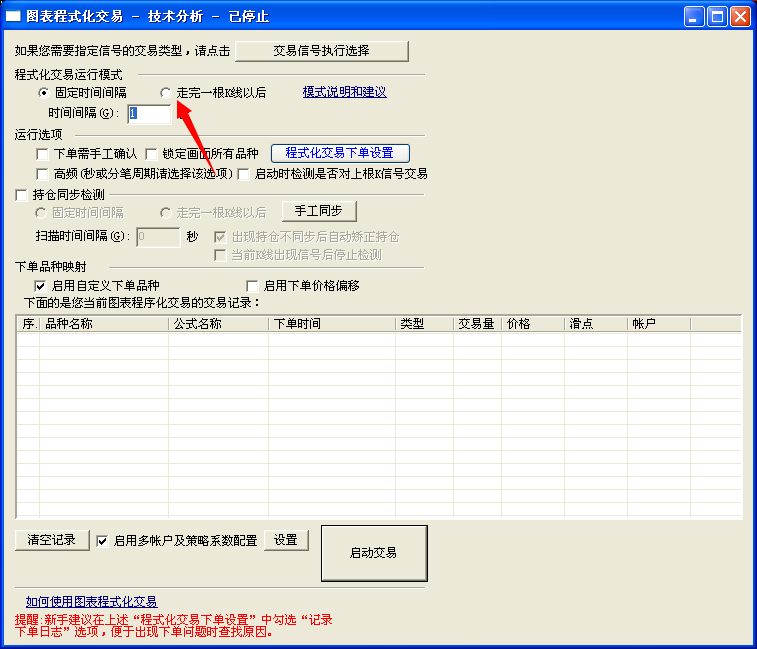
Task: Click the 启动交易 button
Action: 374,553
